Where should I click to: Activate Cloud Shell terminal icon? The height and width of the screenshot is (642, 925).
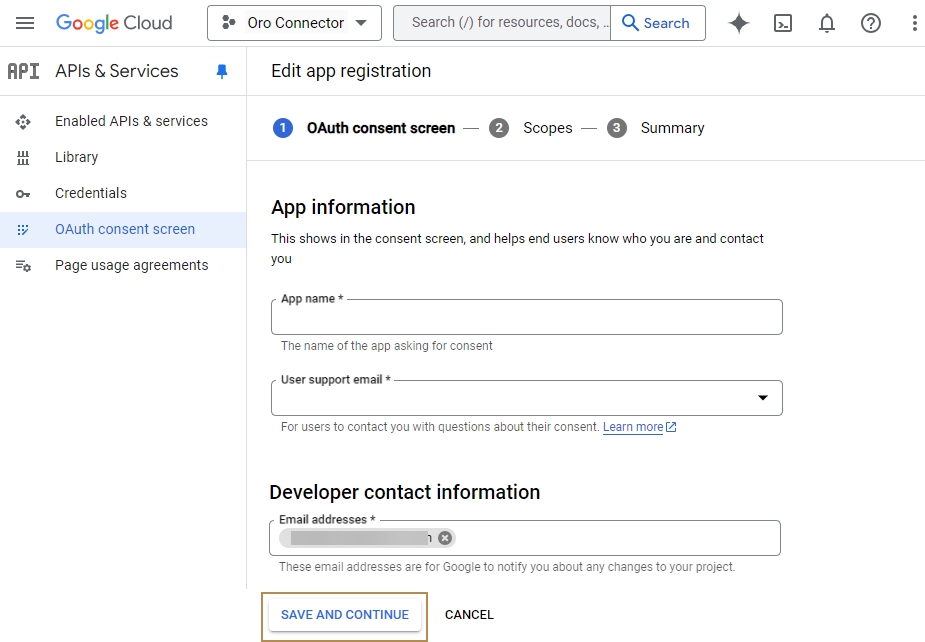click(x=783, y=23)
